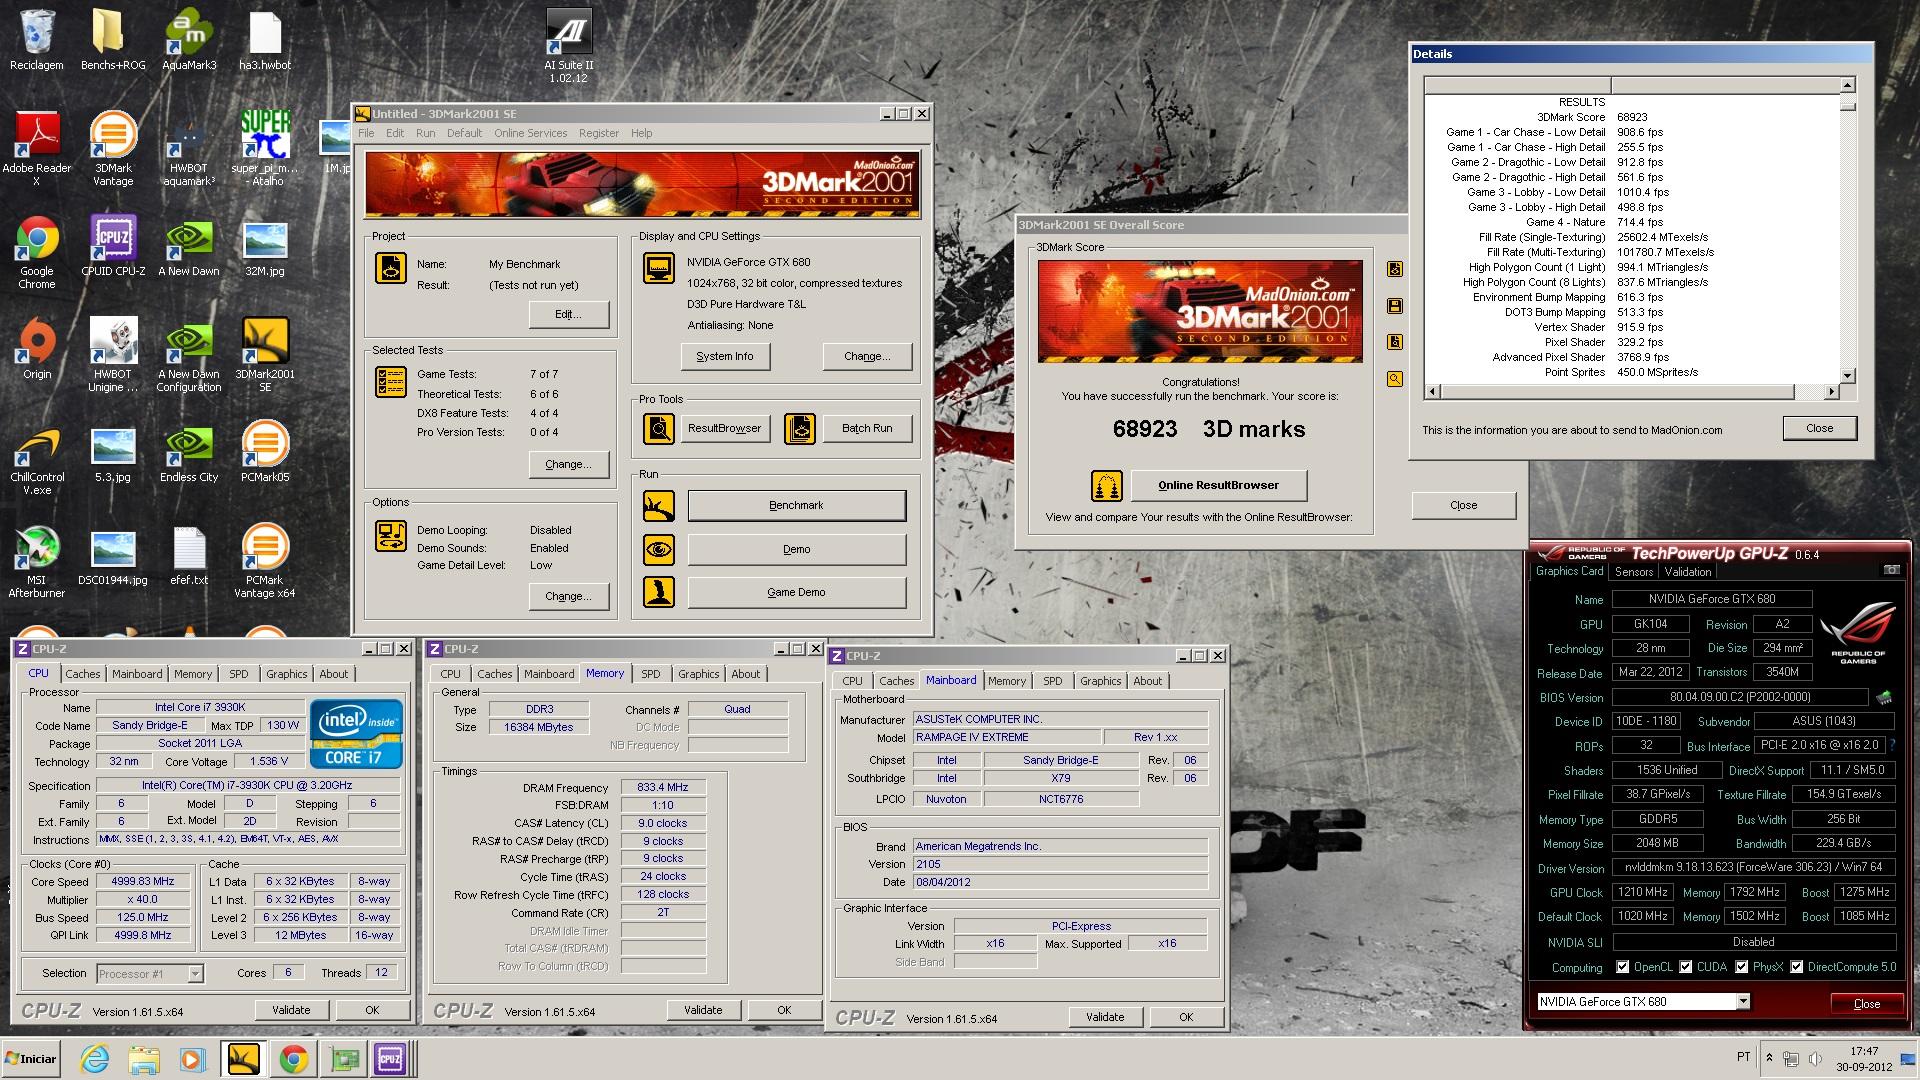
Task: Switch to SPD tab in Memory CPU-Z window
Action: coord(651,674)
